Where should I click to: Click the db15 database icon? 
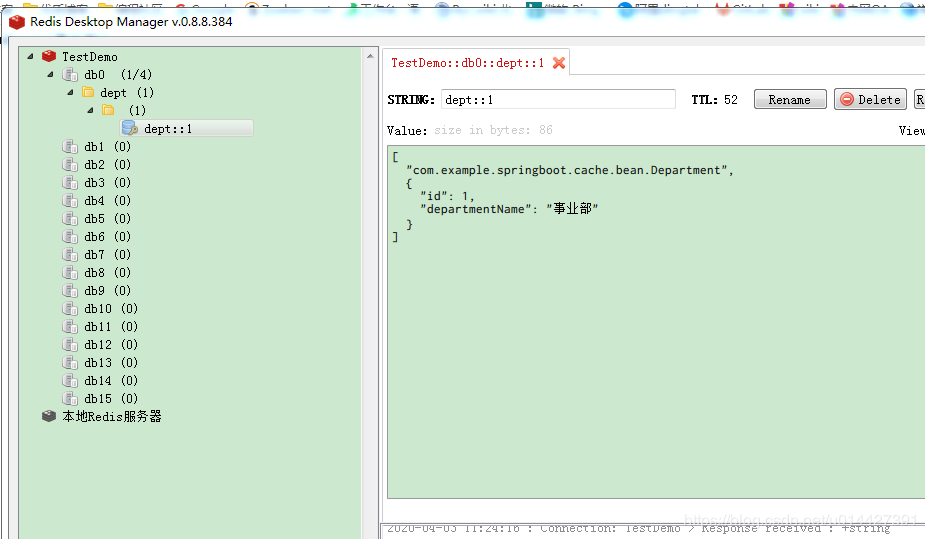tap(70, 399)
